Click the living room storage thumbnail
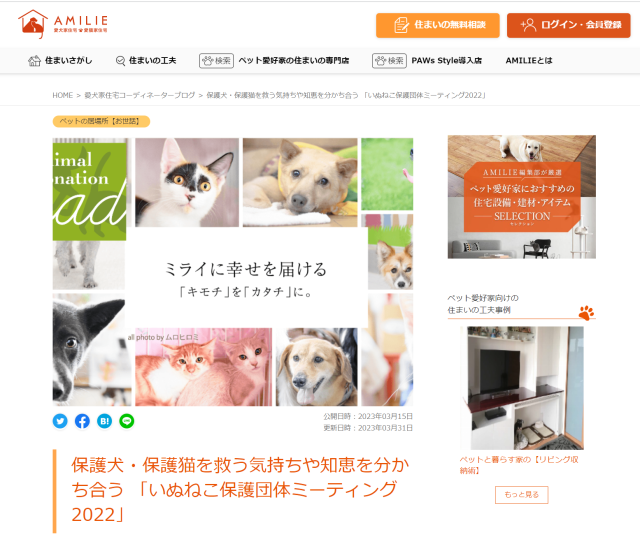640x537 pixels. click(x=522, y=388)
